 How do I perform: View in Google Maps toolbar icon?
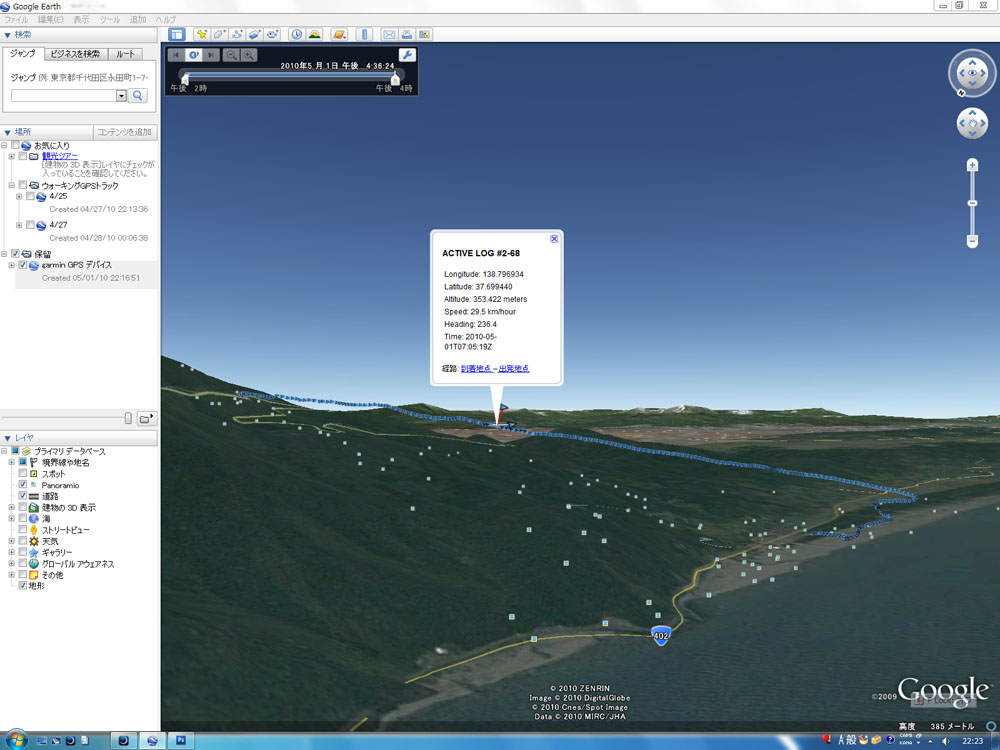coord(424,34)
